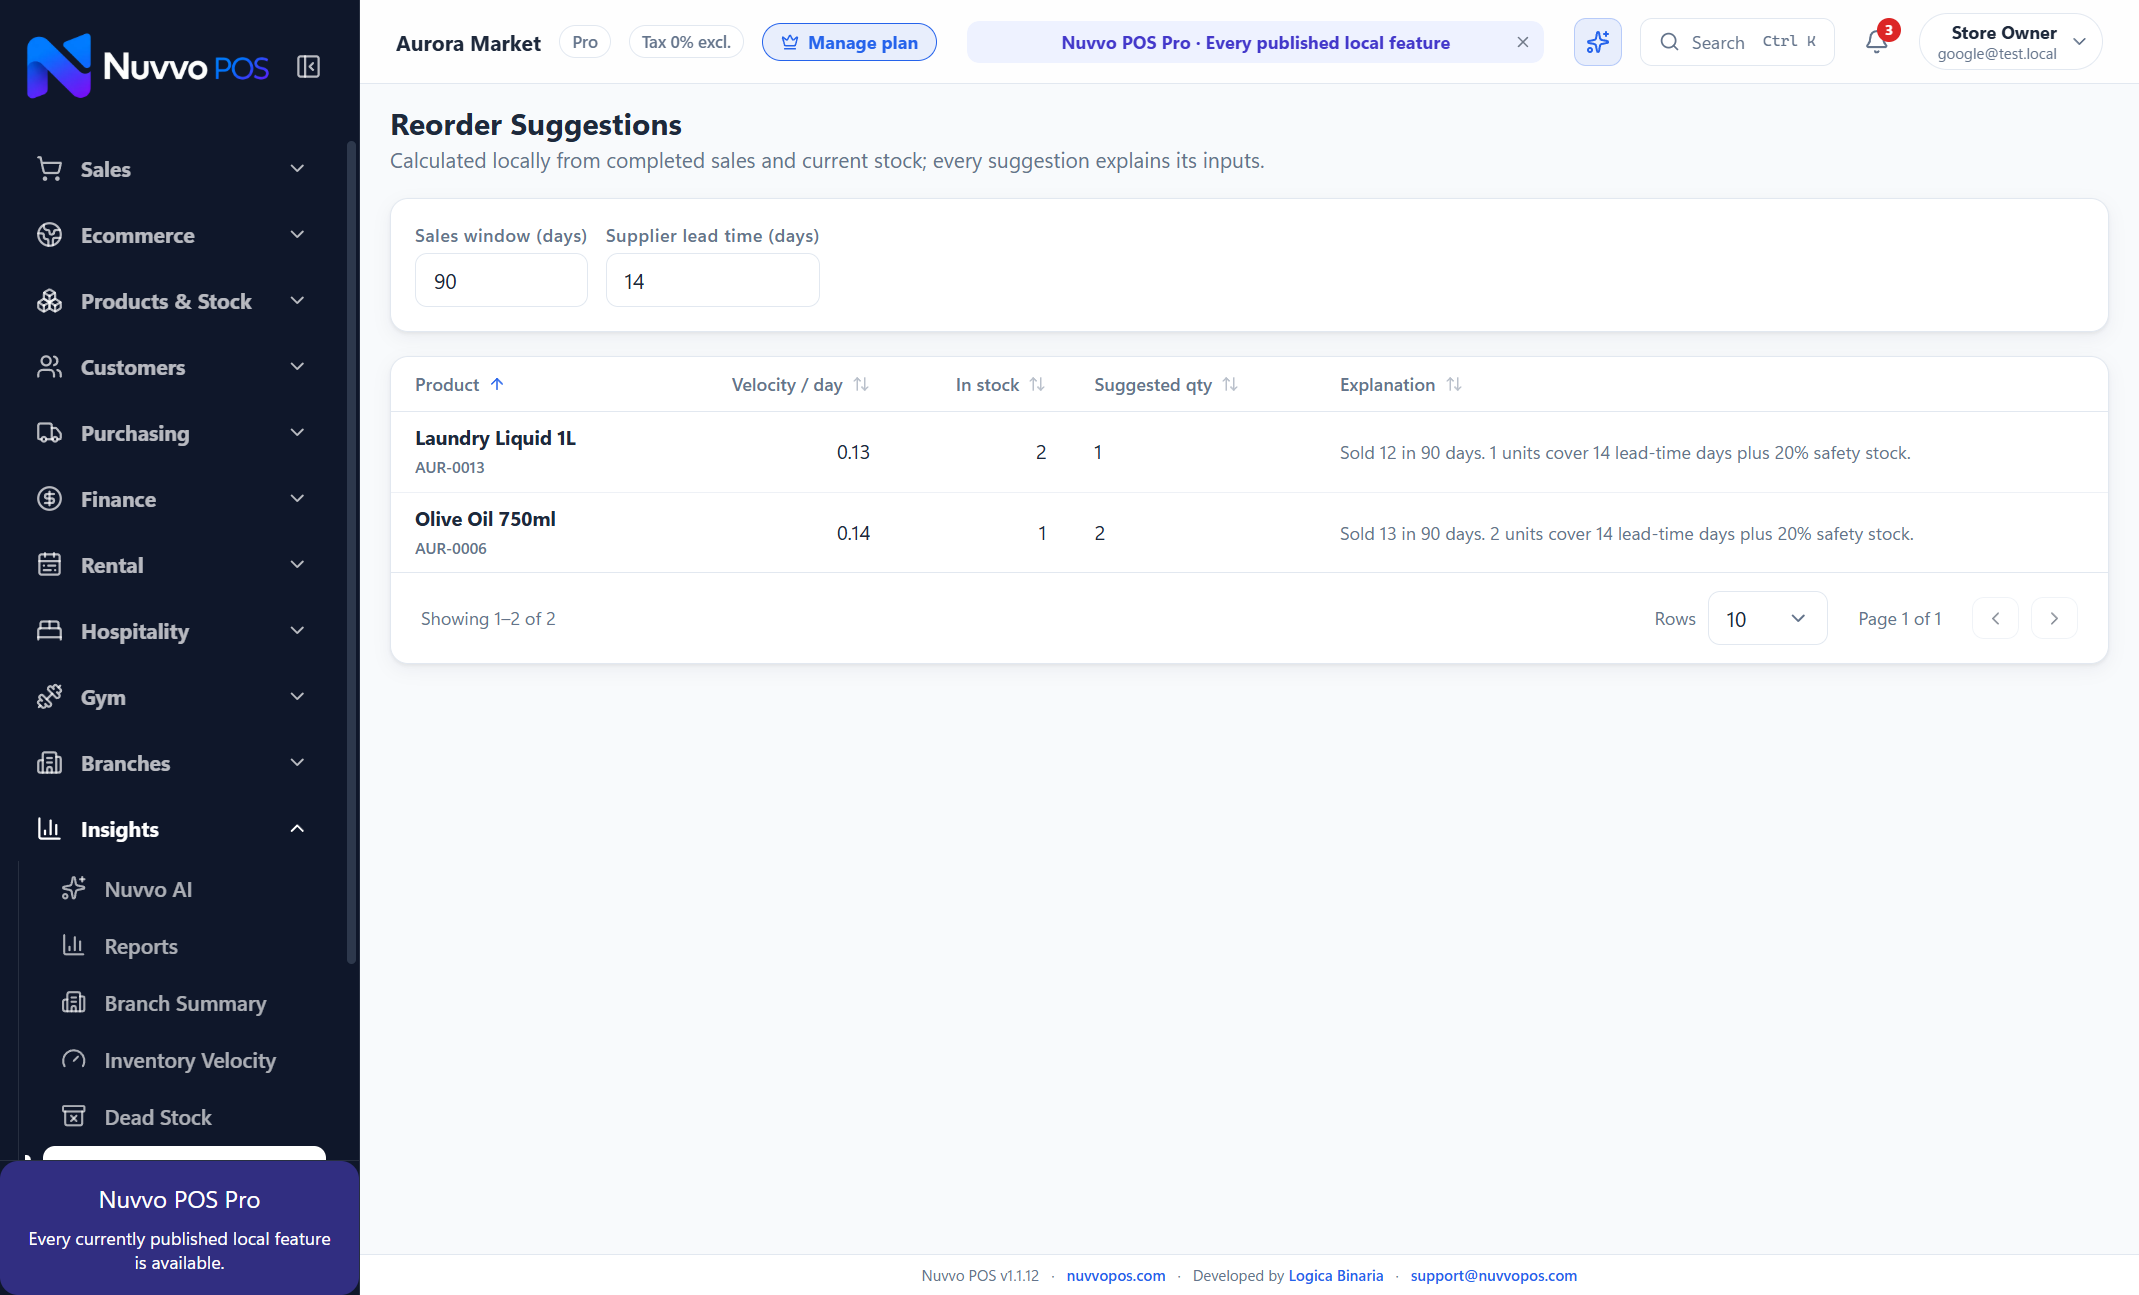The height and width of the screenshot is (1295, 2139).
Task: Click the Manage plan button
Action: [x=849, y=42]
